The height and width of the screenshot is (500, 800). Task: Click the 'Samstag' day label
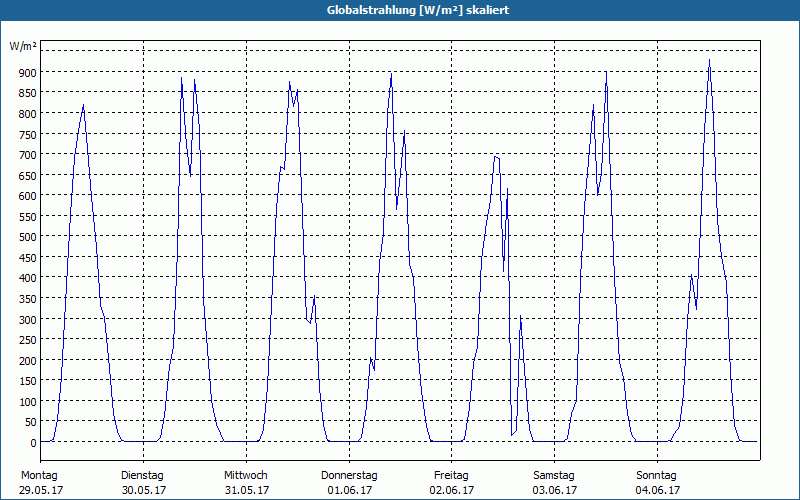click(554, 476)
